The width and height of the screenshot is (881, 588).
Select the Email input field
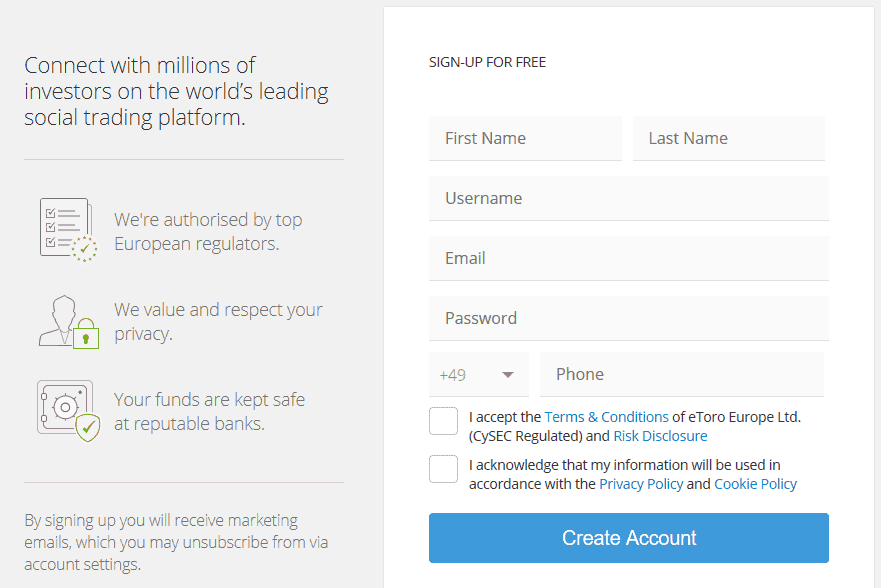[629, 258]
